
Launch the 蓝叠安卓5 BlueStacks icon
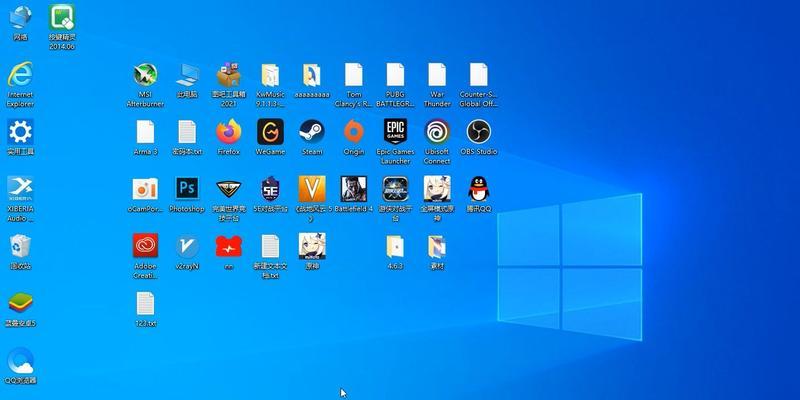click(x=20, y=303)
